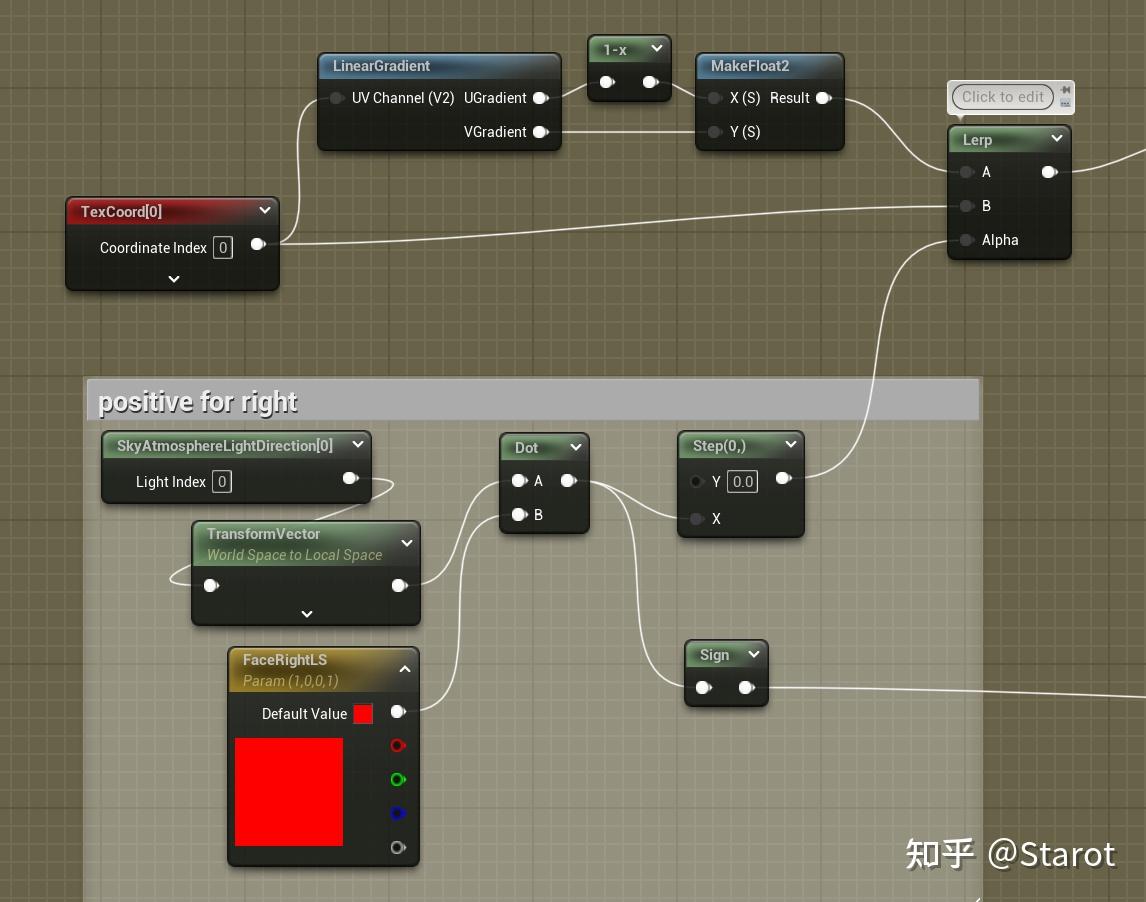Open the Lerp node header dropdown

pos(1057,138)
